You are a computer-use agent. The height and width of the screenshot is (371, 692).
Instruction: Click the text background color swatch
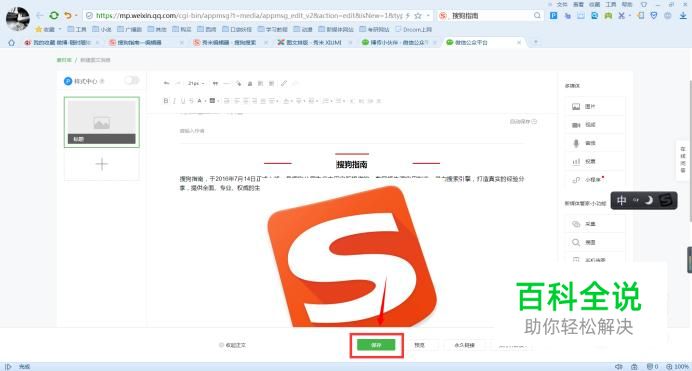(x=212, y=101)
